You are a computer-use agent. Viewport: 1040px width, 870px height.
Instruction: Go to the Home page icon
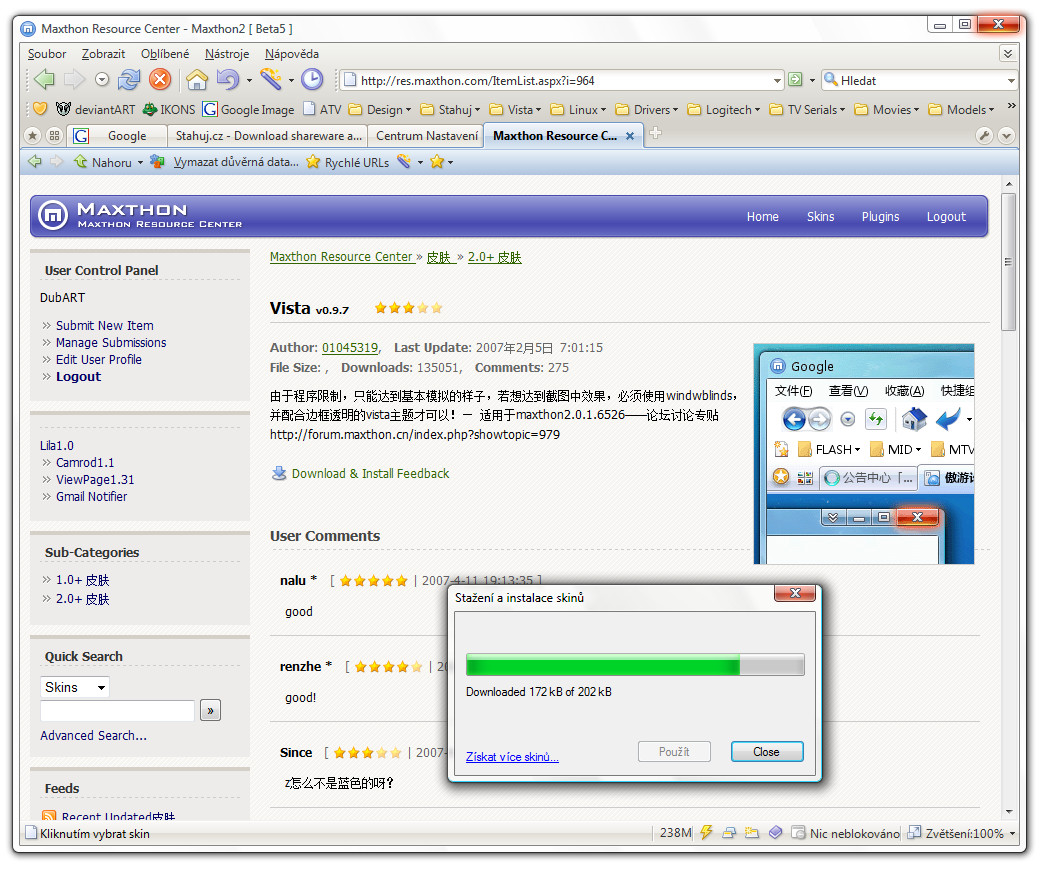[x=197, y=80]
